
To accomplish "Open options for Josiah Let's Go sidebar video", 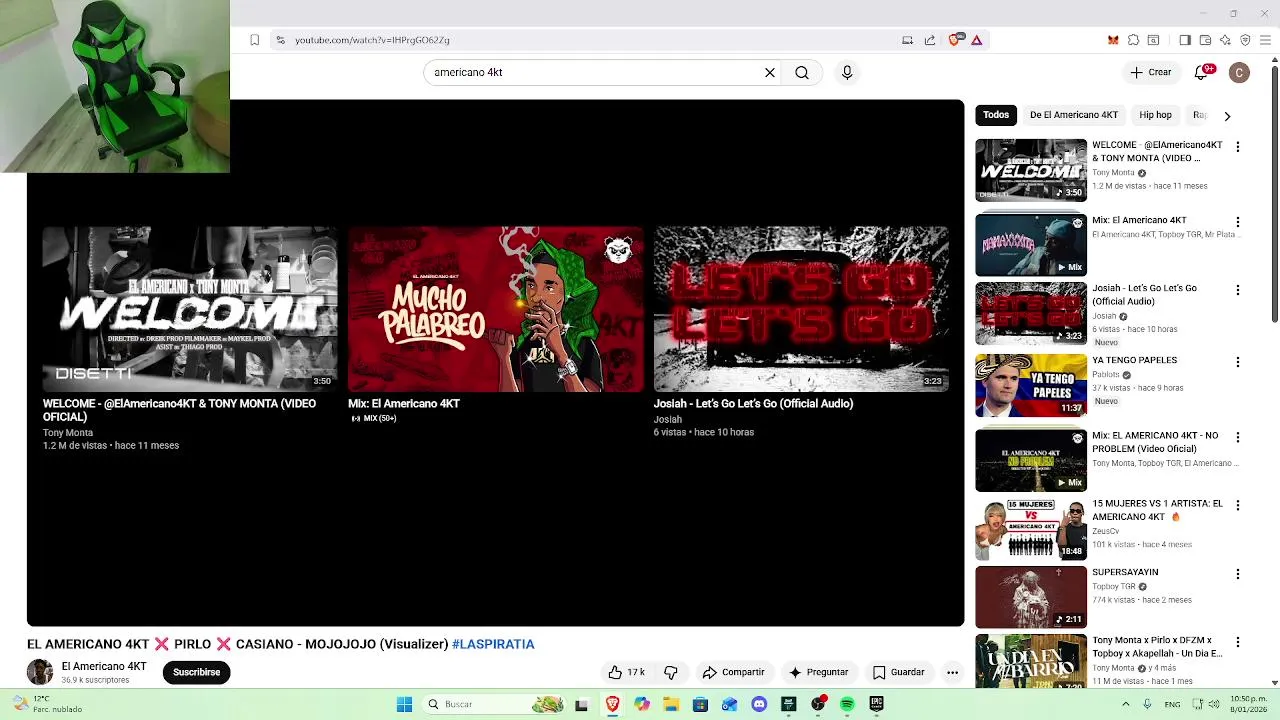I will (x=1238, y=290).
